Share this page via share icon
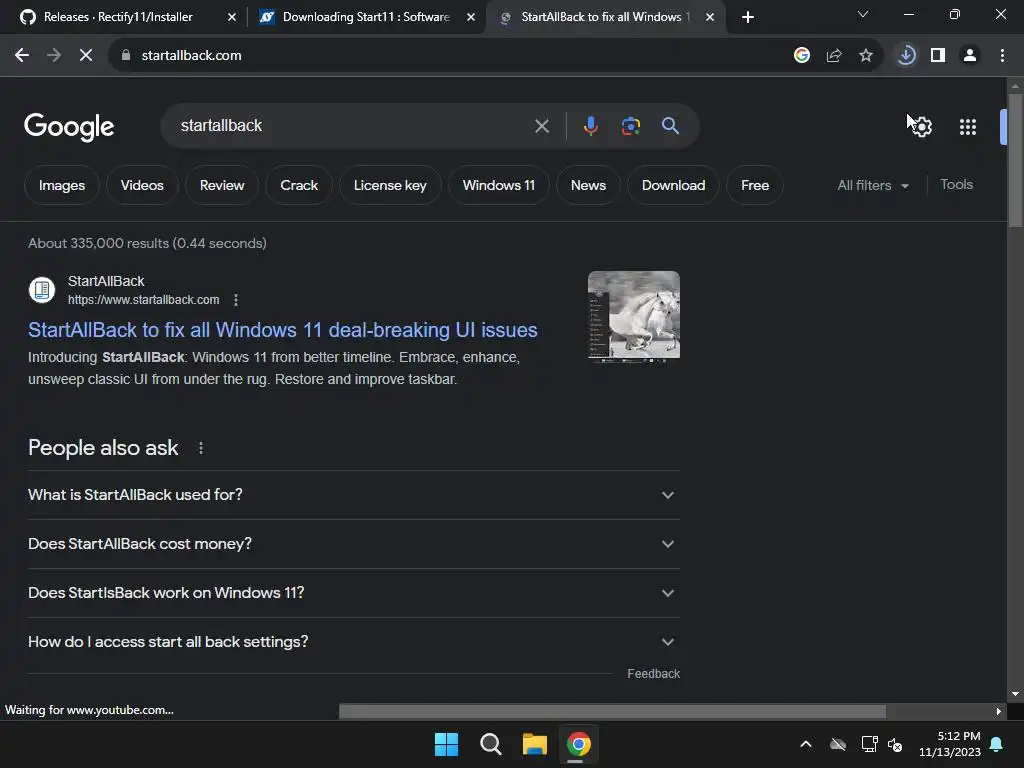Image resolution: width=1024 pixels, height=768 pixels. point(834,56)
